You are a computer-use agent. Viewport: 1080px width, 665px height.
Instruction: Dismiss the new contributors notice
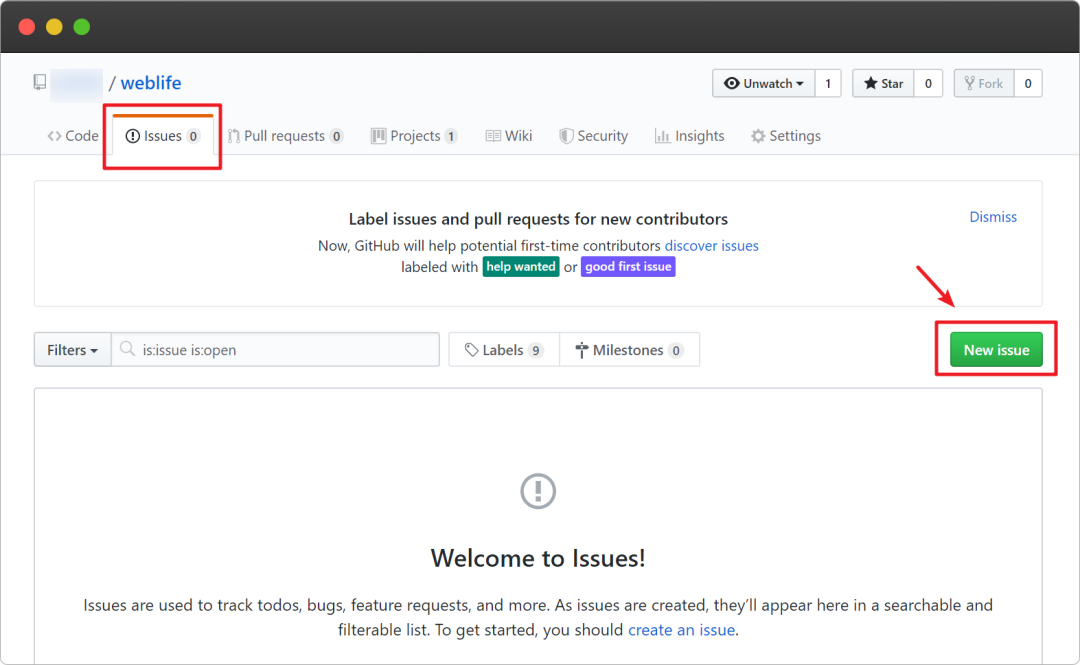coord(993,216)
